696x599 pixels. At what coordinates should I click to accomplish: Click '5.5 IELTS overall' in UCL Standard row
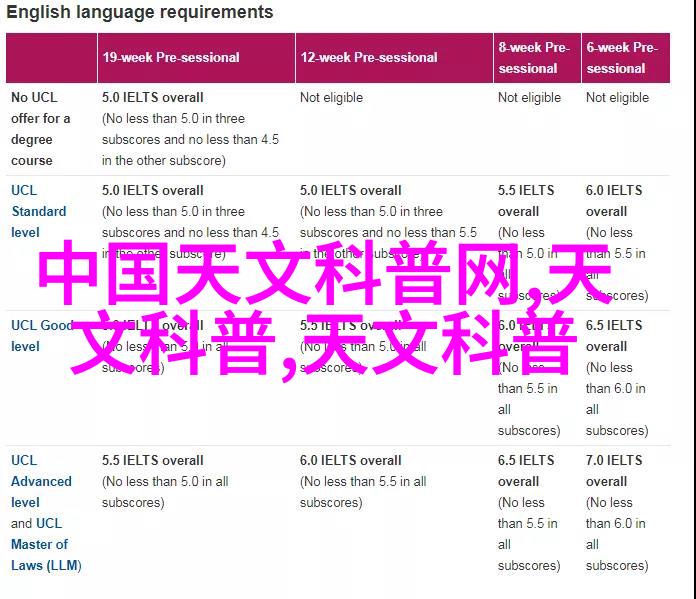[526, 201]
